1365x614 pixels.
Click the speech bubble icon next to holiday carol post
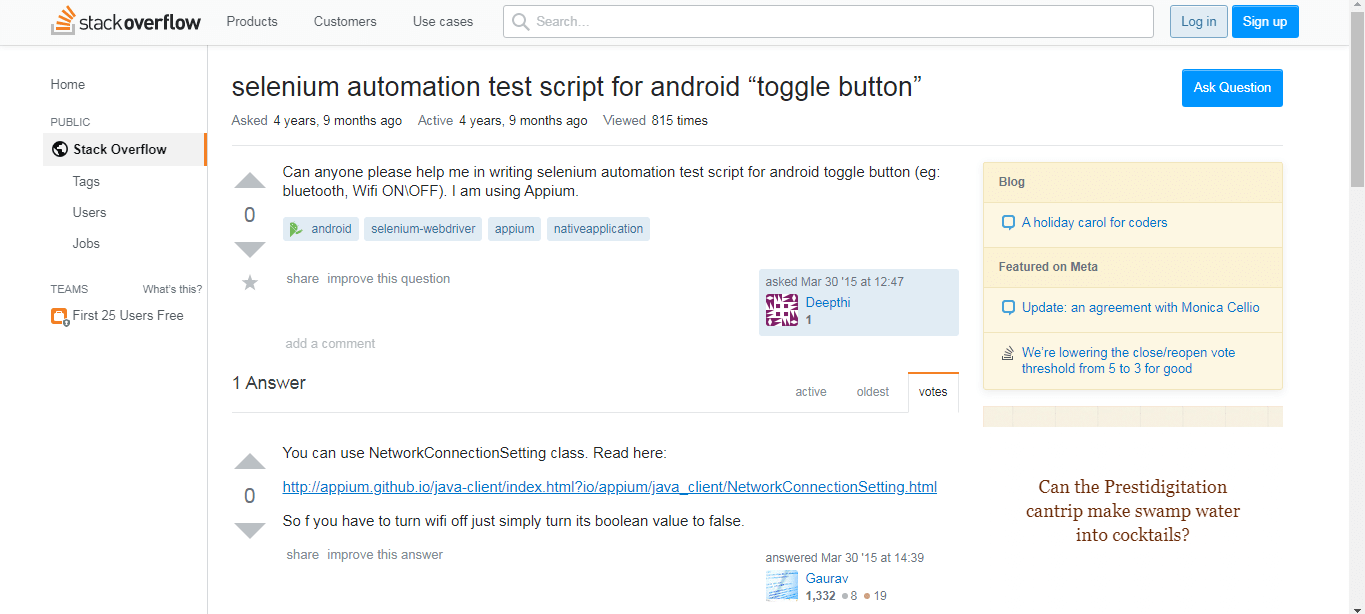[1008, 222]
